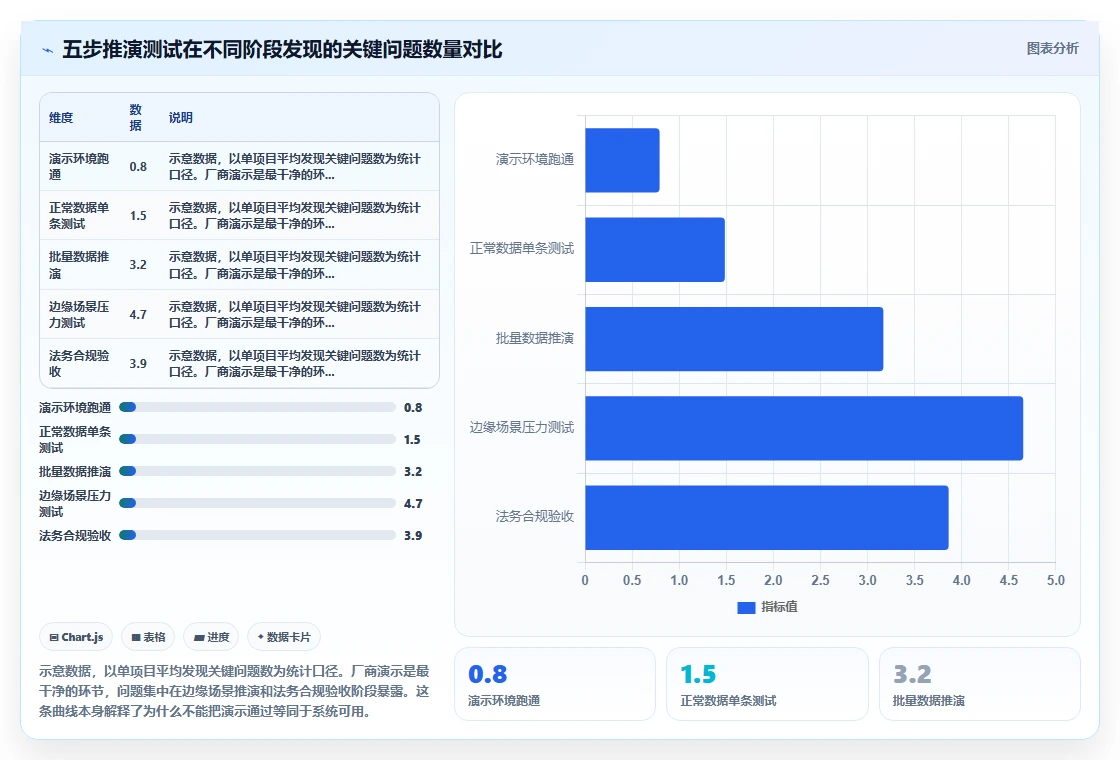1120x760 pixels.
Task: Click table value 3.2
Action: pos(138,265)
